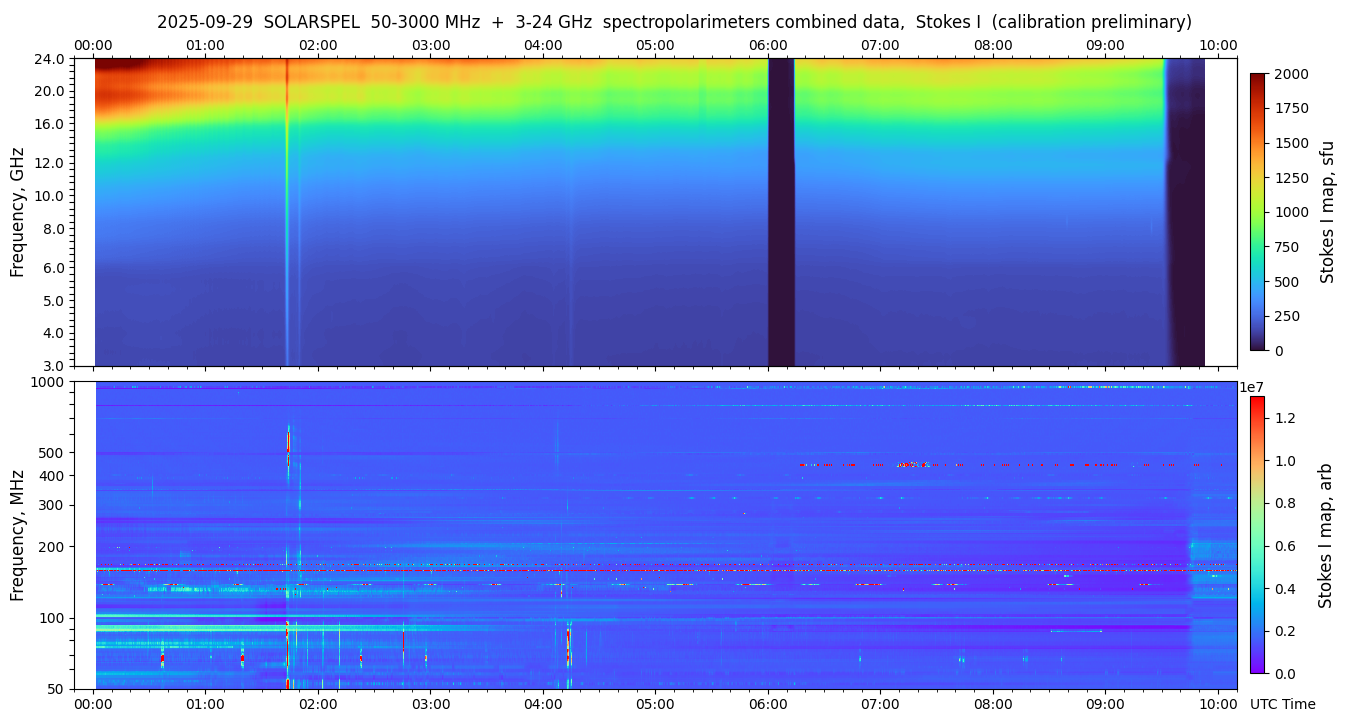Click the 'UTC Time' label at bottom right
Image resolution: width=1350 pixels, height=725 pixels.
[x=1282, y=704]
